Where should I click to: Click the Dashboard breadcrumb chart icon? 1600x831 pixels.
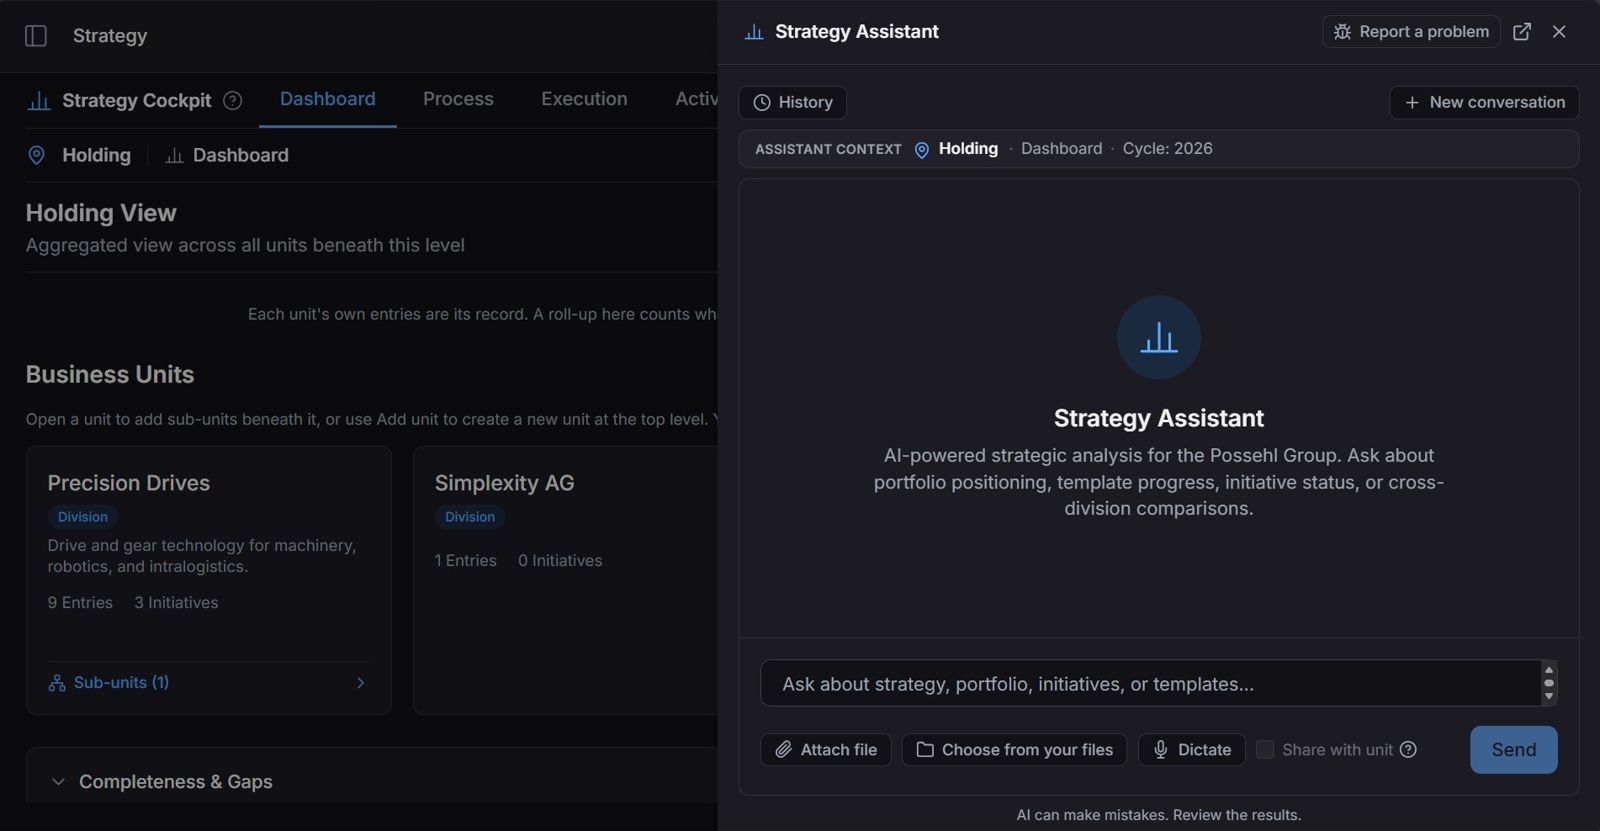click(174, 155)
